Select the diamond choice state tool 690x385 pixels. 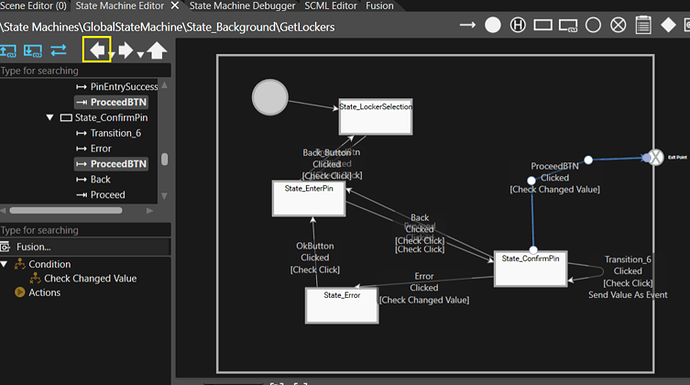click(668, 25)
